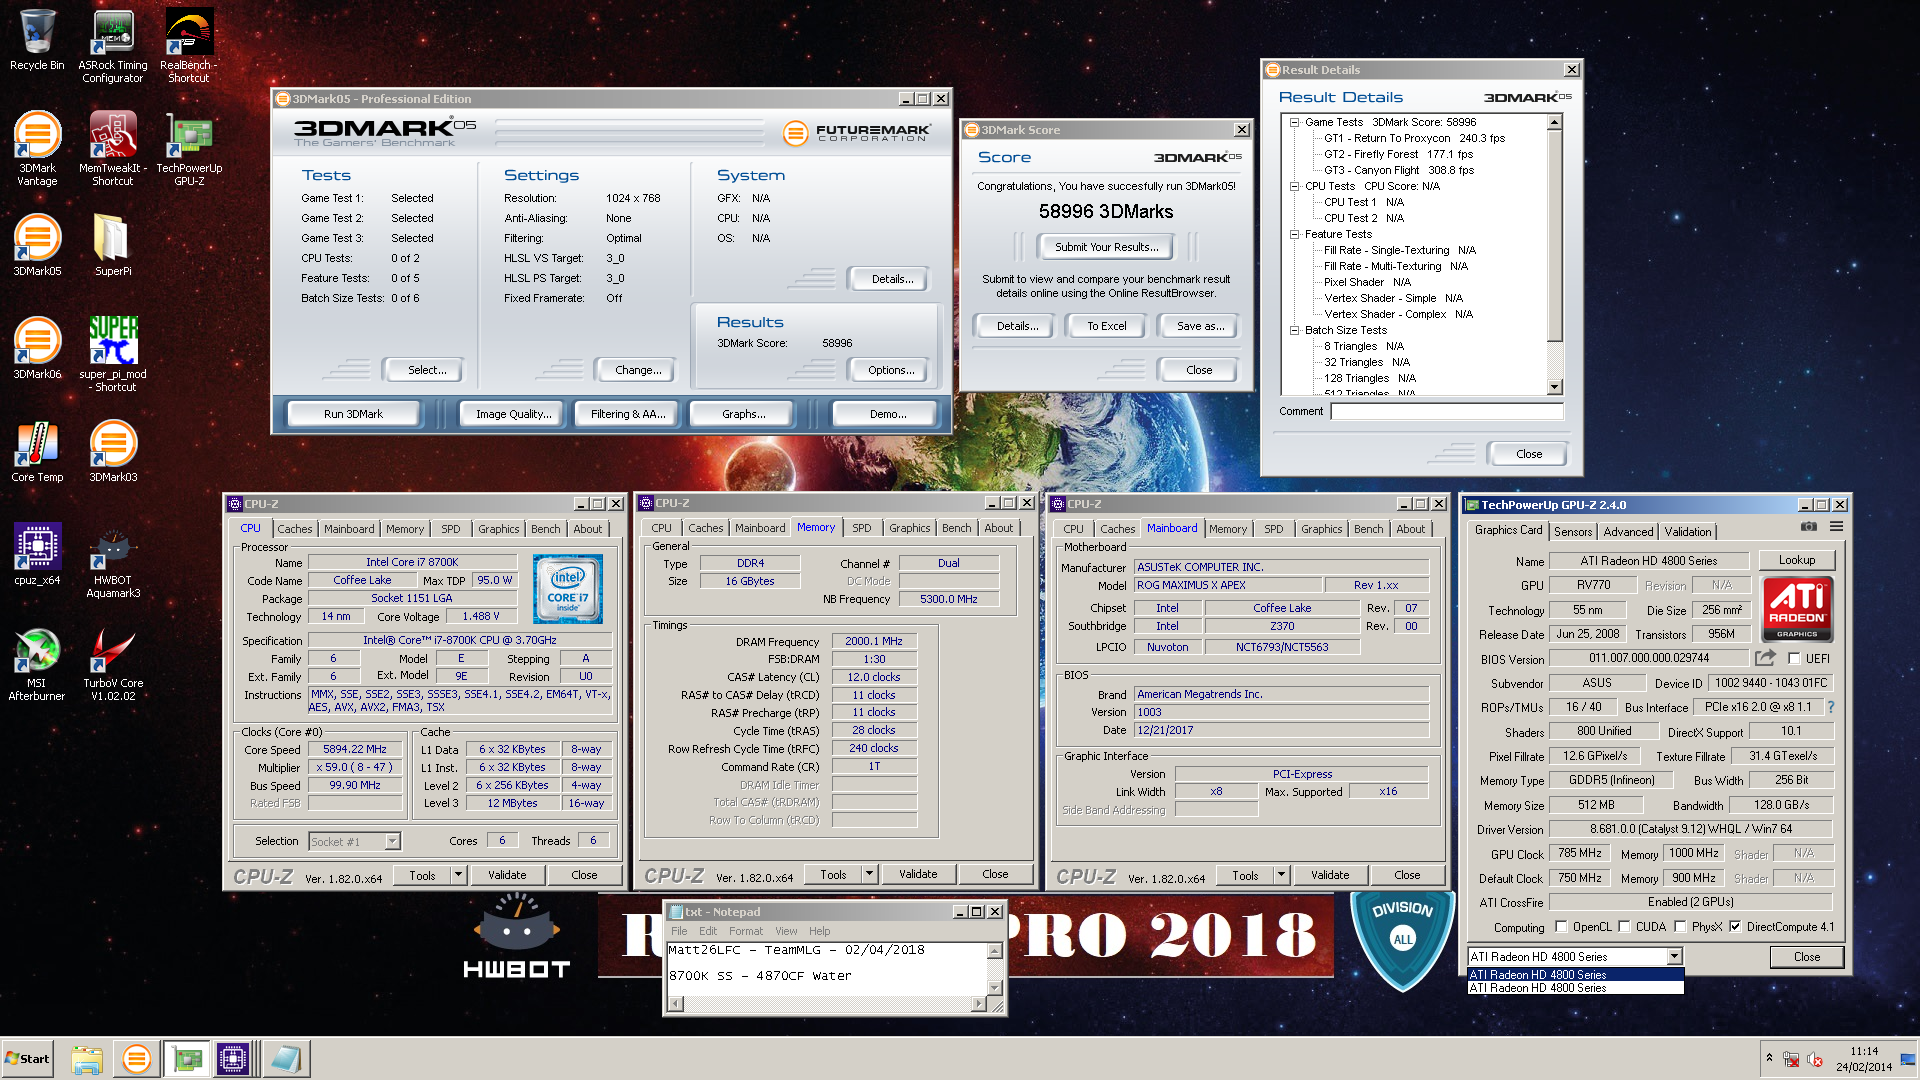Switch to Caches tab in CPU-Z CPU window
The image size is (1920, 1080).
coord(294,529)
